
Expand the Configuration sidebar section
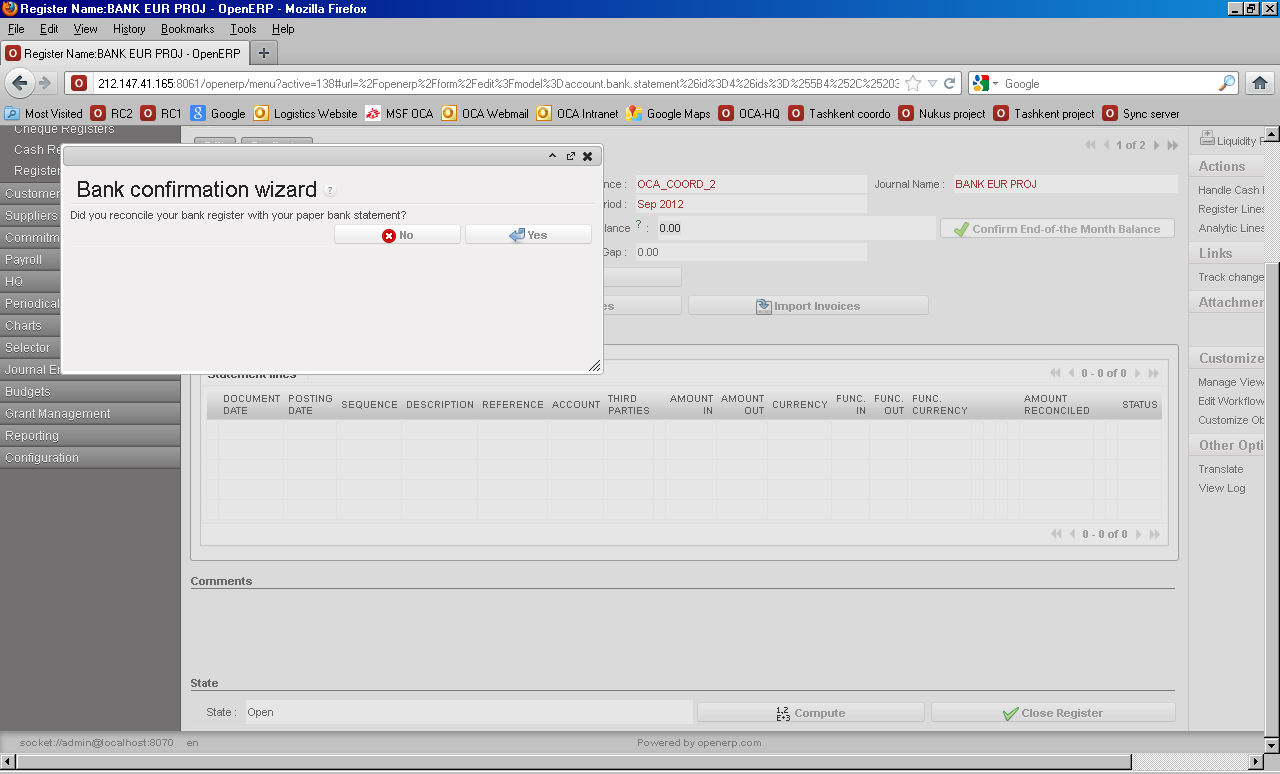90,458
